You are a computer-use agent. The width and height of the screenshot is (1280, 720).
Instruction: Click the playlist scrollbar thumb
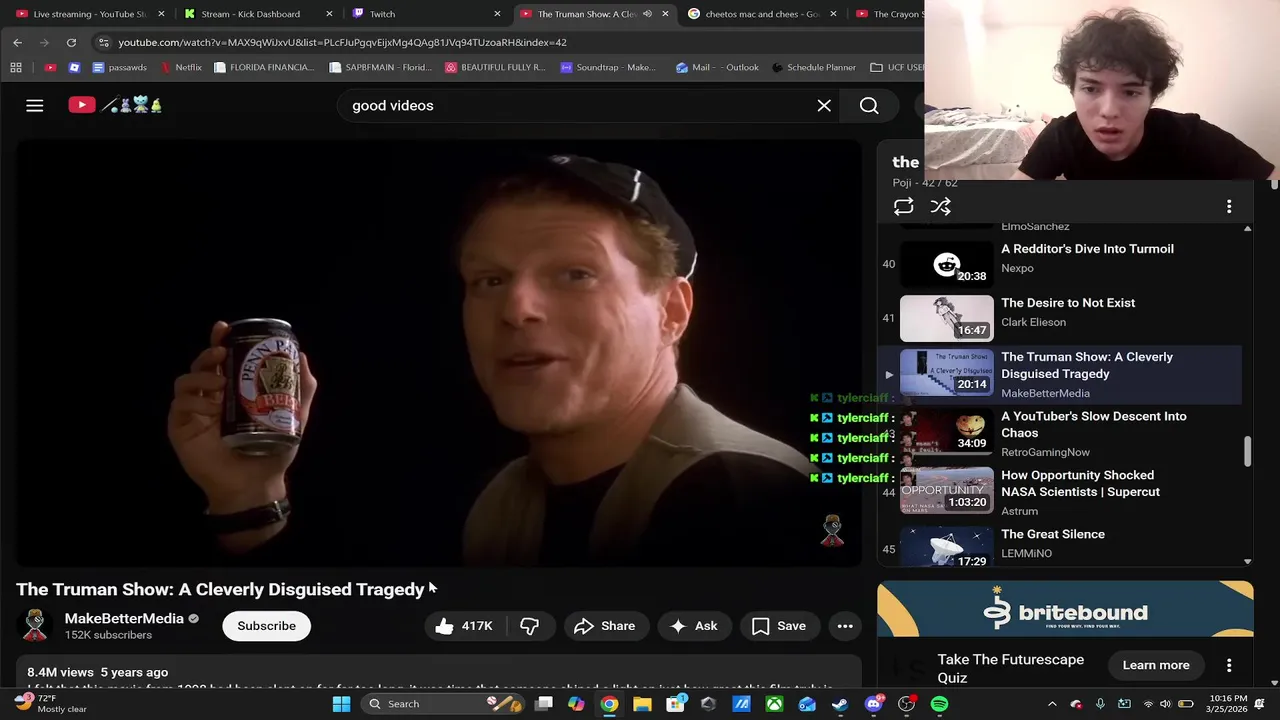click(1247, 451)
